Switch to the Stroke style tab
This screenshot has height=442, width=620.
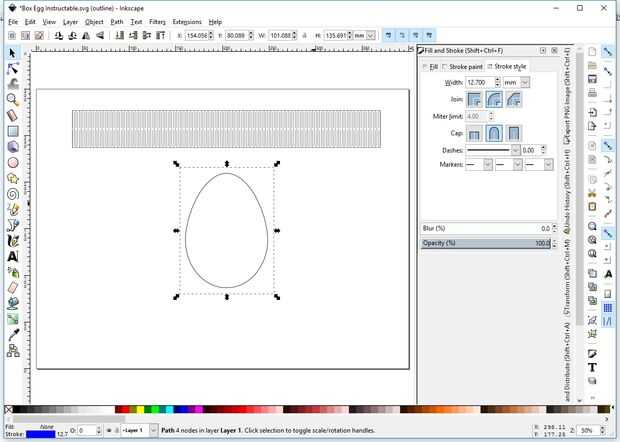(x=507, y=66)
